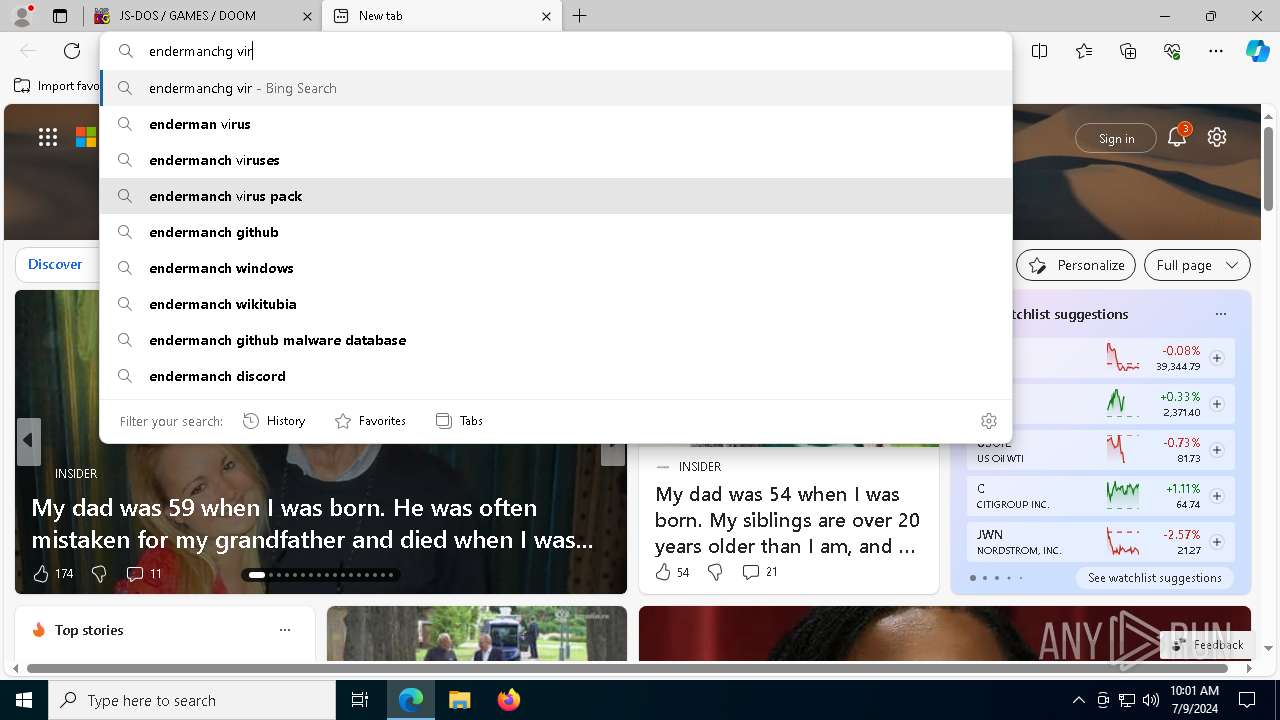Add -0.08% stock to watchlist

point(1217,358)
